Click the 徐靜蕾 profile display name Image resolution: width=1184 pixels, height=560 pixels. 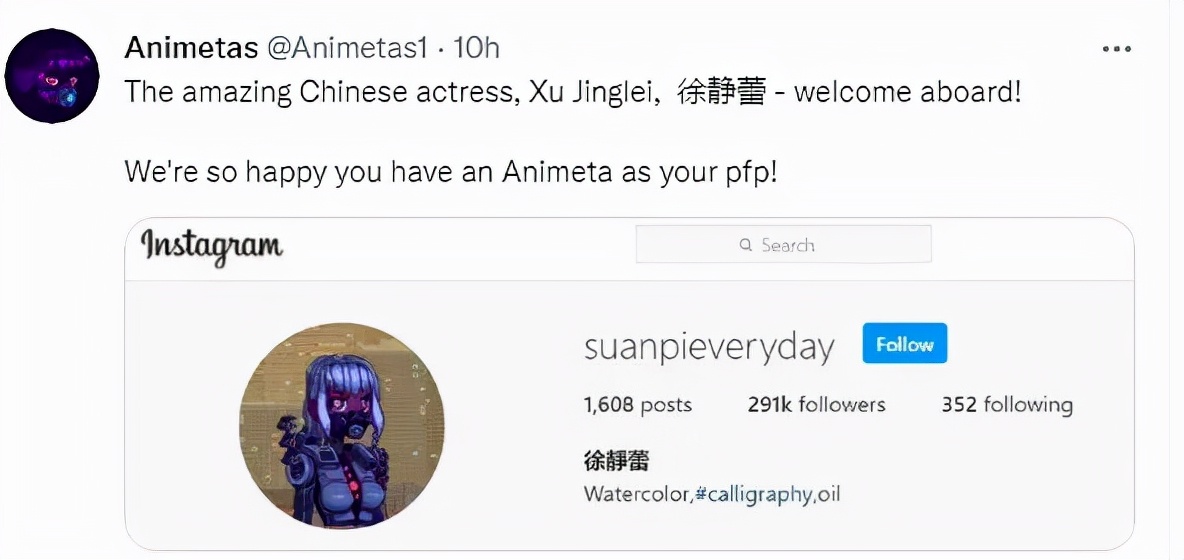point(617,459)
